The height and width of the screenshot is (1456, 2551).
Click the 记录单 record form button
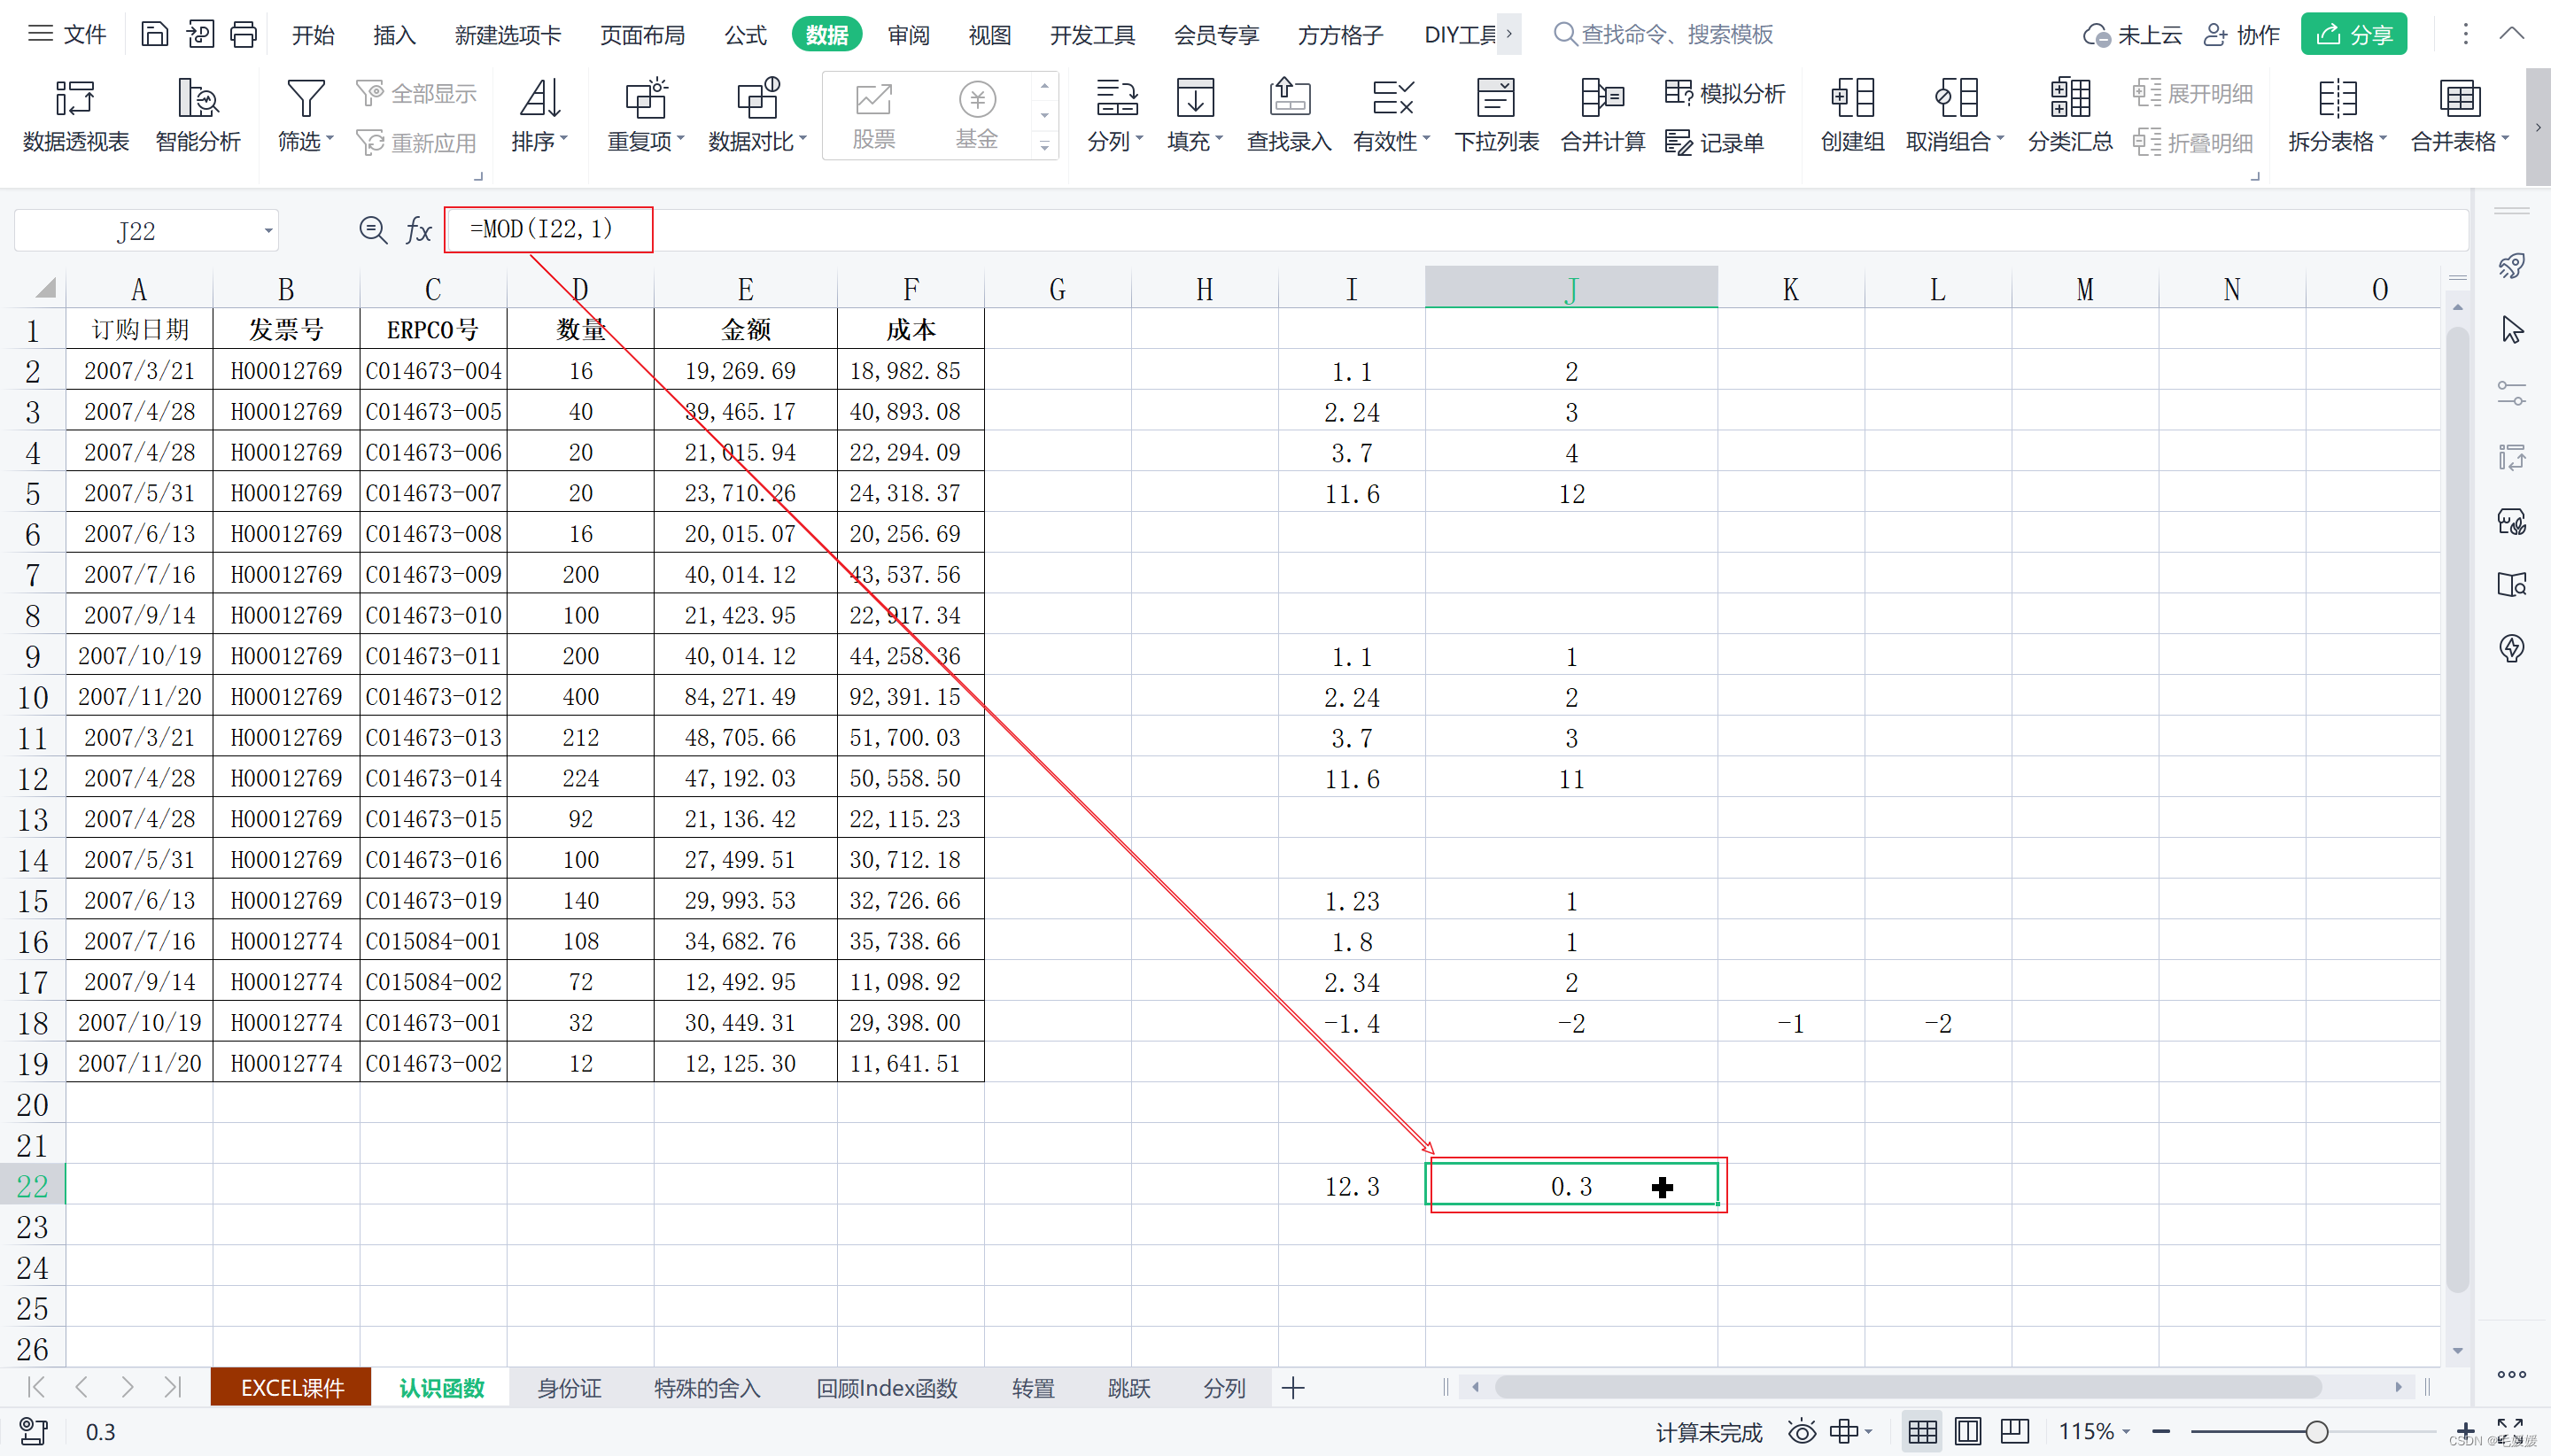pos(1714,142)
